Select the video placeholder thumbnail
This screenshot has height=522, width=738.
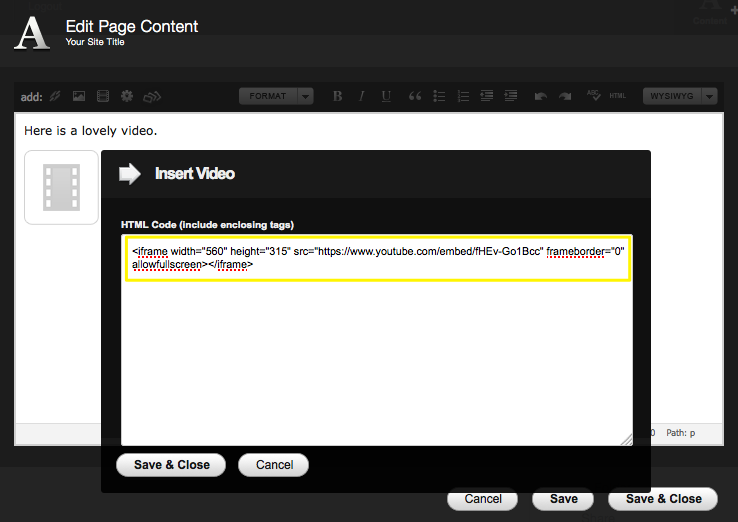[61, 187]
